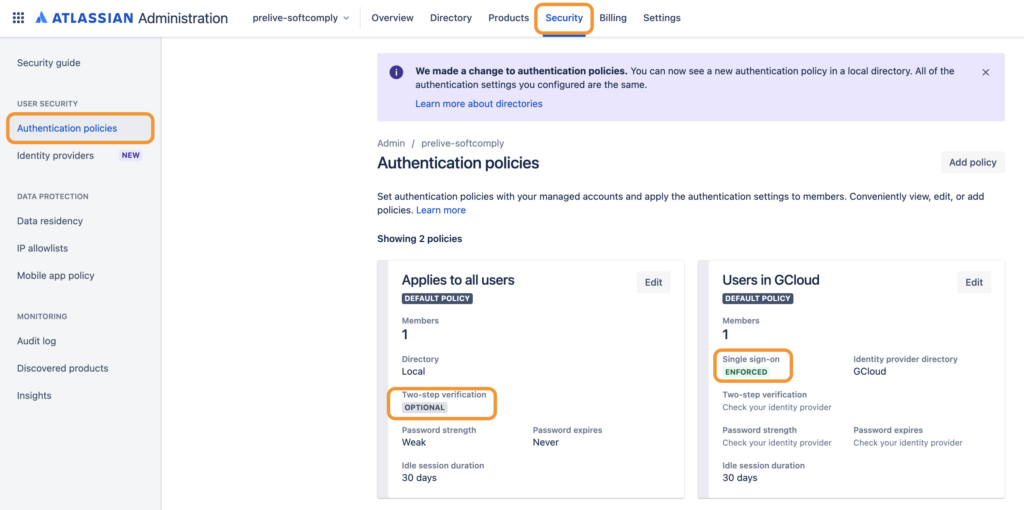
Task: Go to the Overview tab
Action: (x=392, y=18)
